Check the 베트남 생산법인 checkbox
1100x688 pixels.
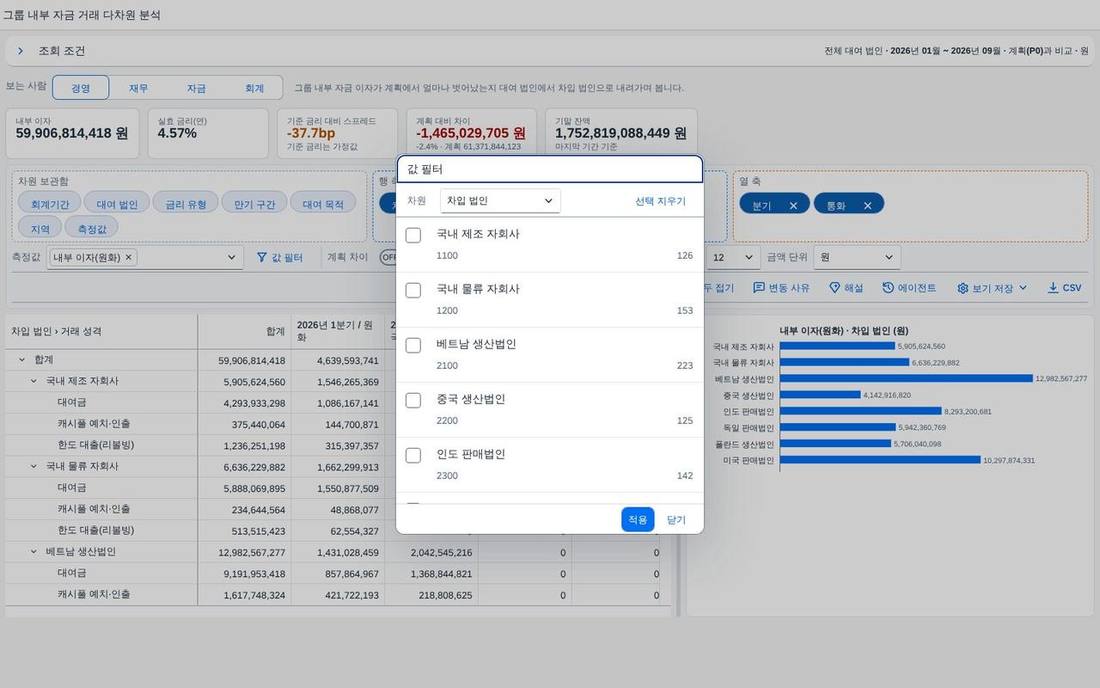click(x=413, y=345)
